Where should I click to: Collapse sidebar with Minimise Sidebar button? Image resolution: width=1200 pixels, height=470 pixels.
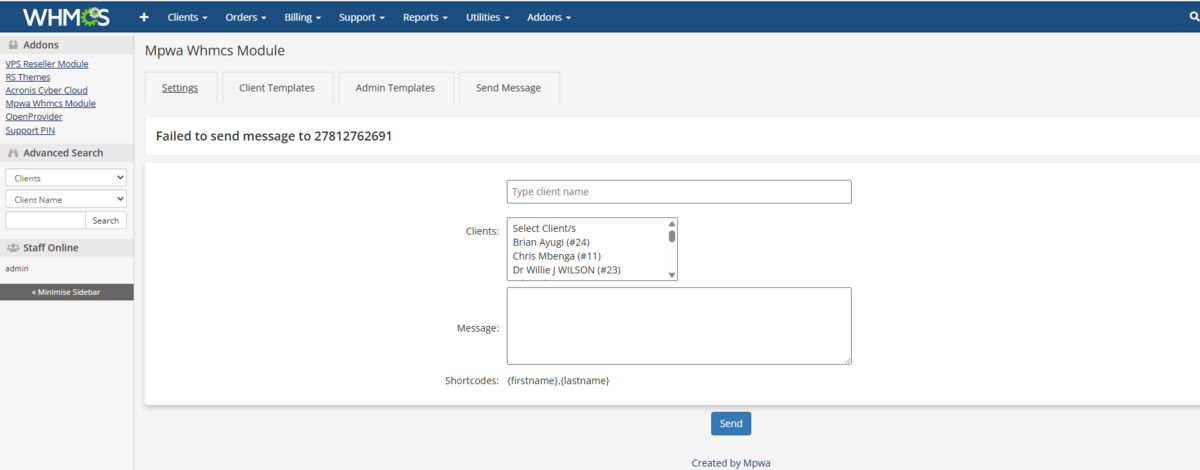[67, 292]
